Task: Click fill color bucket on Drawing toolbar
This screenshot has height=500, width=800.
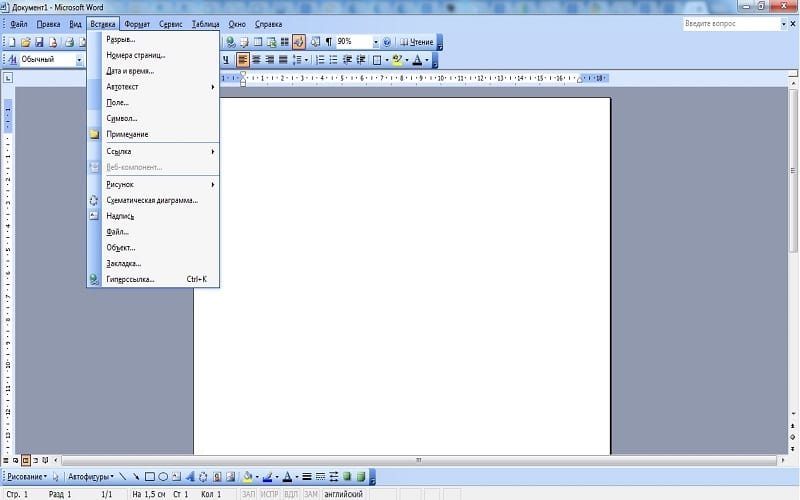Action: click(x=247, y=477)
